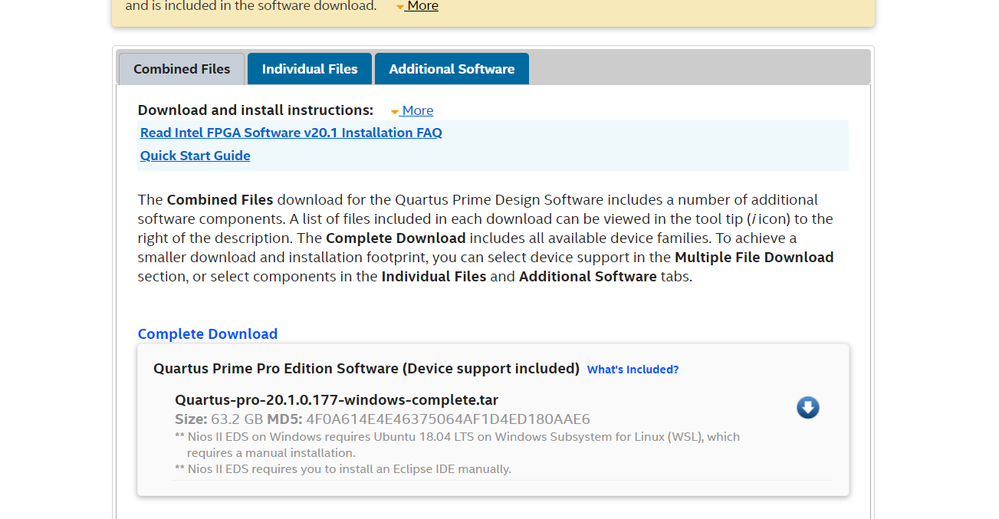Screen dimensions: 999x519
Task: Click the What's Included? link
Action: point(633,370)
